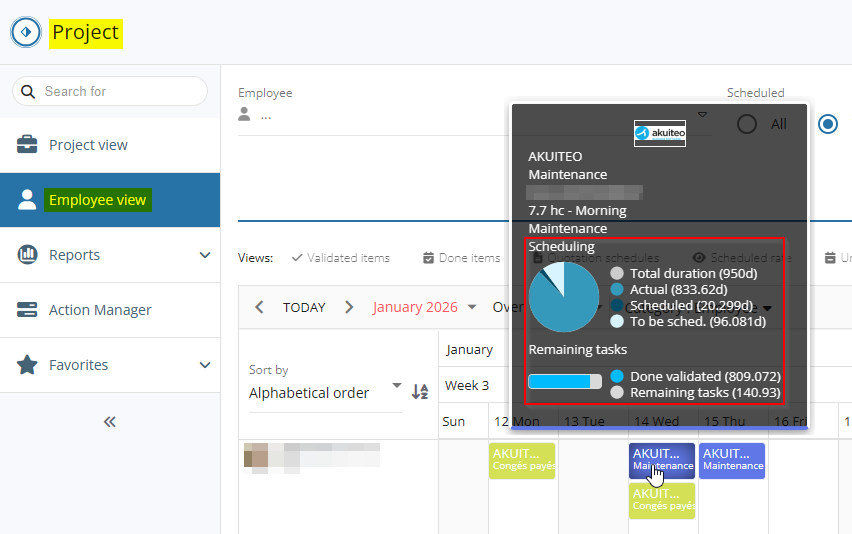Expand the Reports menu chevron
The image size is (852, 534).
coord(205,255)
